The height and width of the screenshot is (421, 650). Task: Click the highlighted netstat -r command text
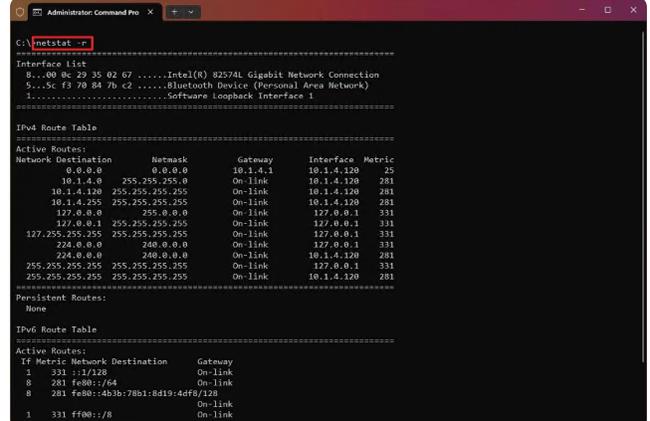tap(61, 43)
